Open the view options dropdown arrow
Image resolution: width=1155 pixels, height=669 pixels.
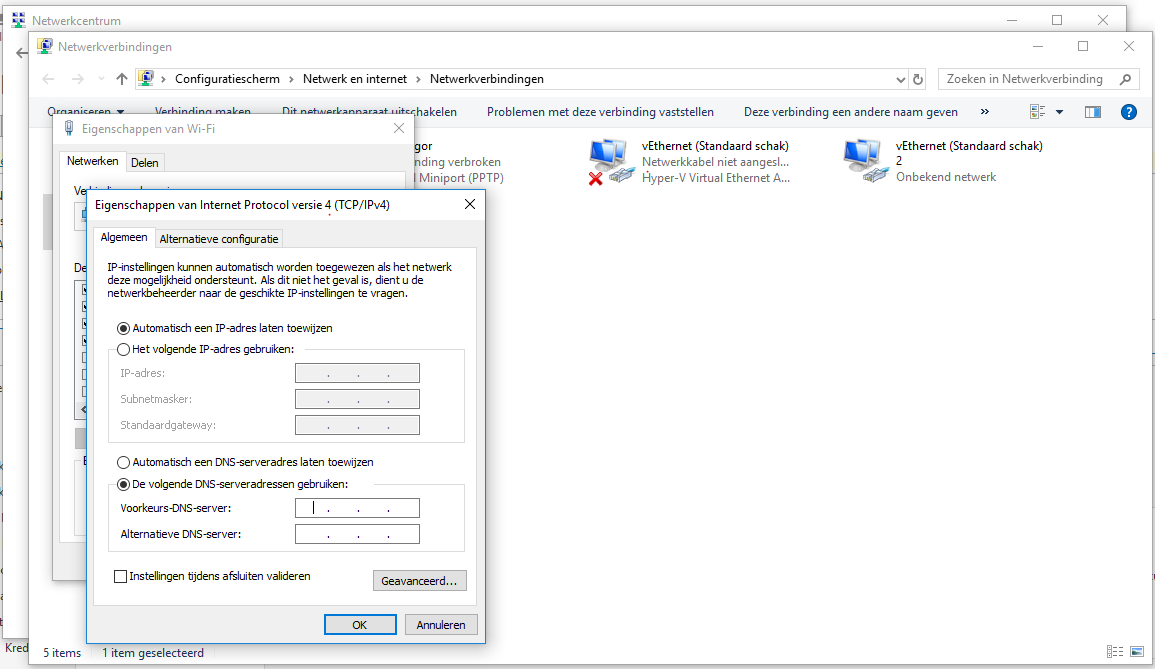pos(1059,112)
